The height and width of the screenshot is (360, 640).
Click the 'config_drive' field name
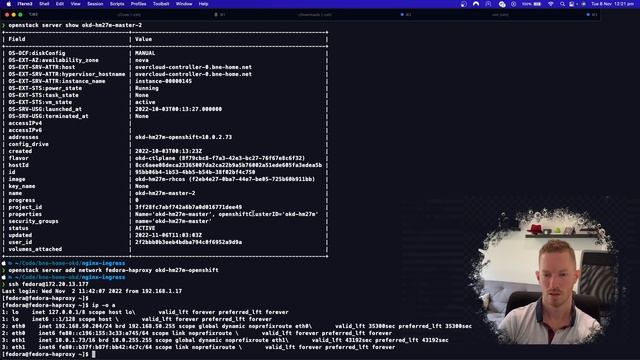(28, 144)
